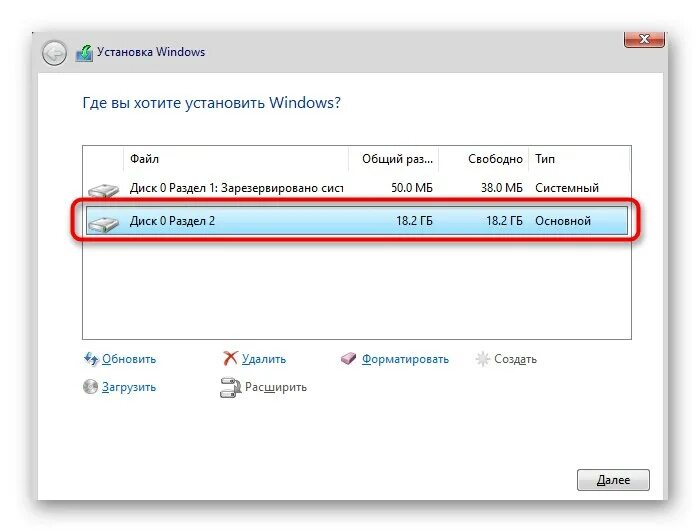Viewport: 700px width, 532px height.
Task: Click the 18.2 ГБ value under Общий раз...
Action: 414,221
